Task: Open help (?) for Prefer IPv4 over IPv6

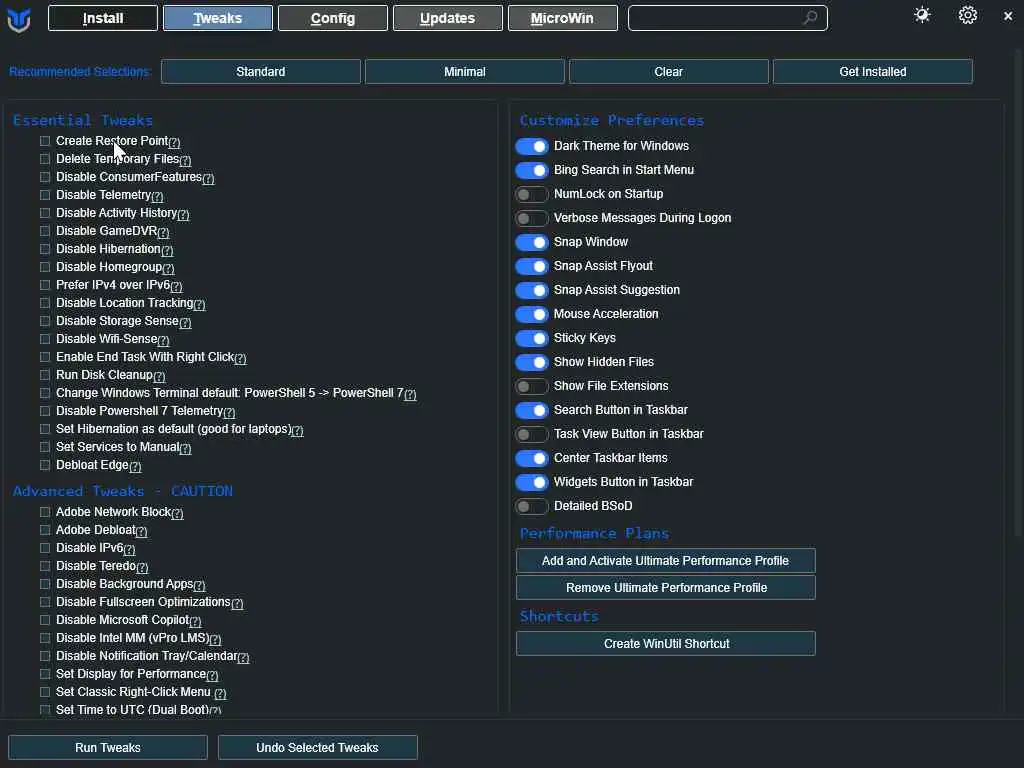Action: 176,286
